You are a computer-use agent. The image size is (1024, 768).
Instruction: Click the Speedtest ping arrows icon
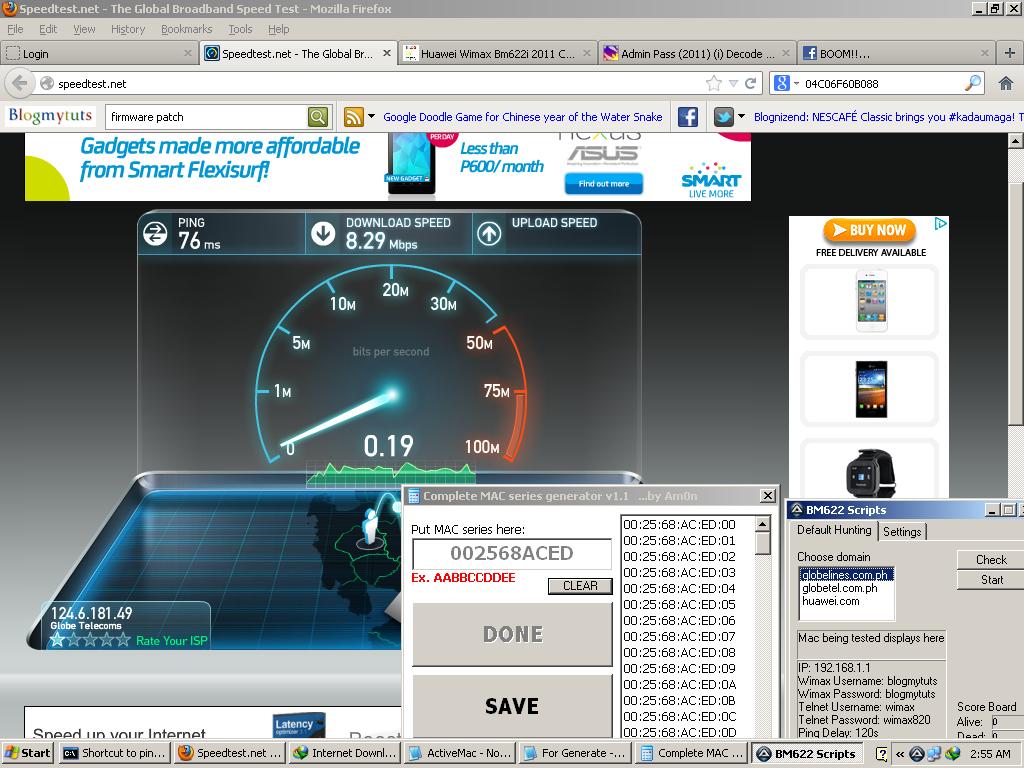[x=155, y=234]
